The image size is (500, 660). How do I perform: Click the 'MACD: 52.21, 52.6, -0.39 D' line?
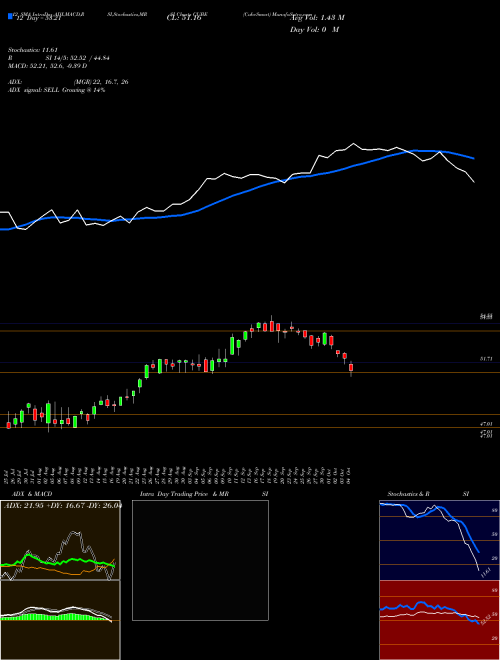[x=48, y=66]
